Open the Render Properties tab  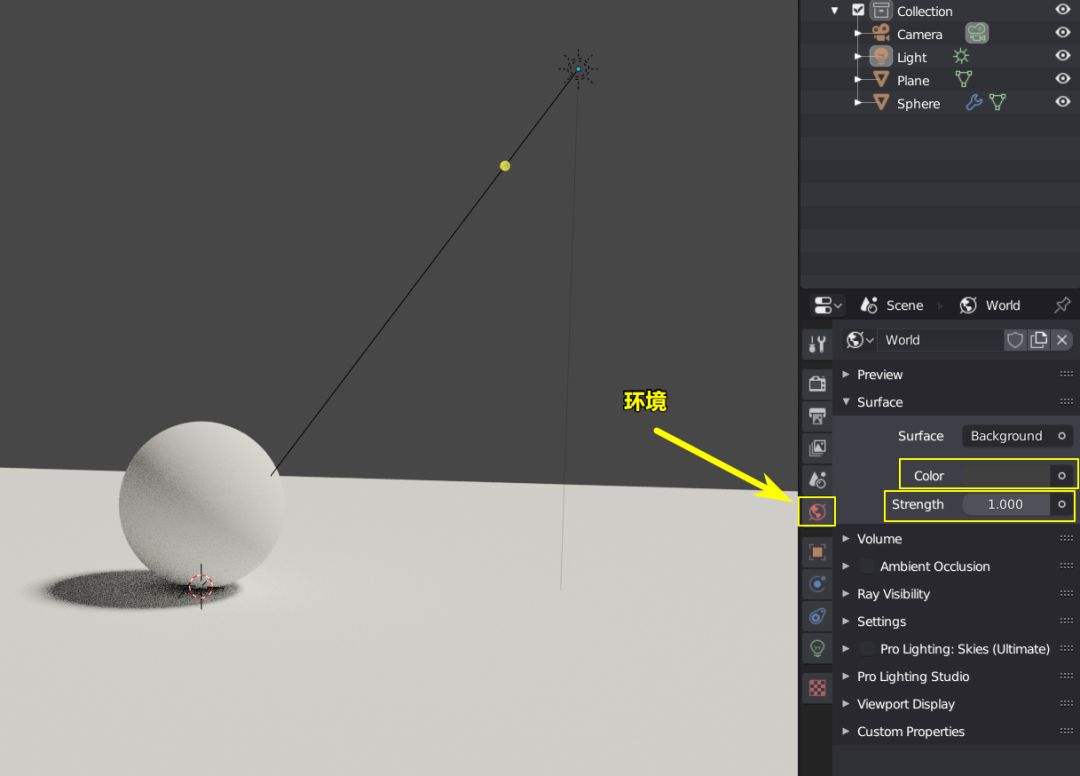817,383
